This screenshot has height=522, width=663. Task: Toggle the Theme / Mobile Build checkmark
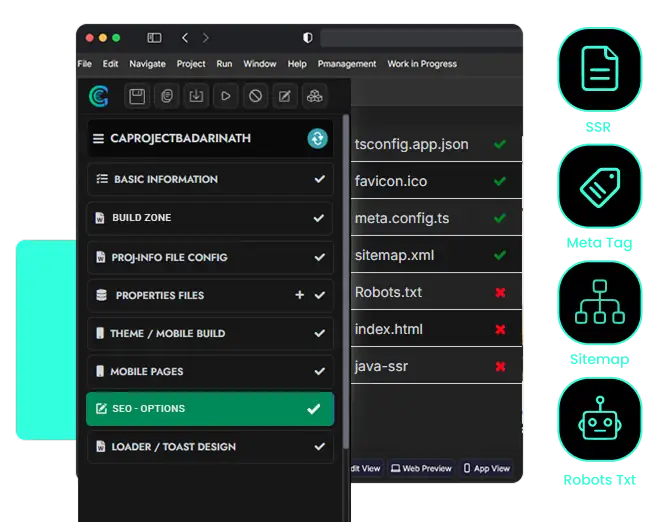tap(320, 333)
